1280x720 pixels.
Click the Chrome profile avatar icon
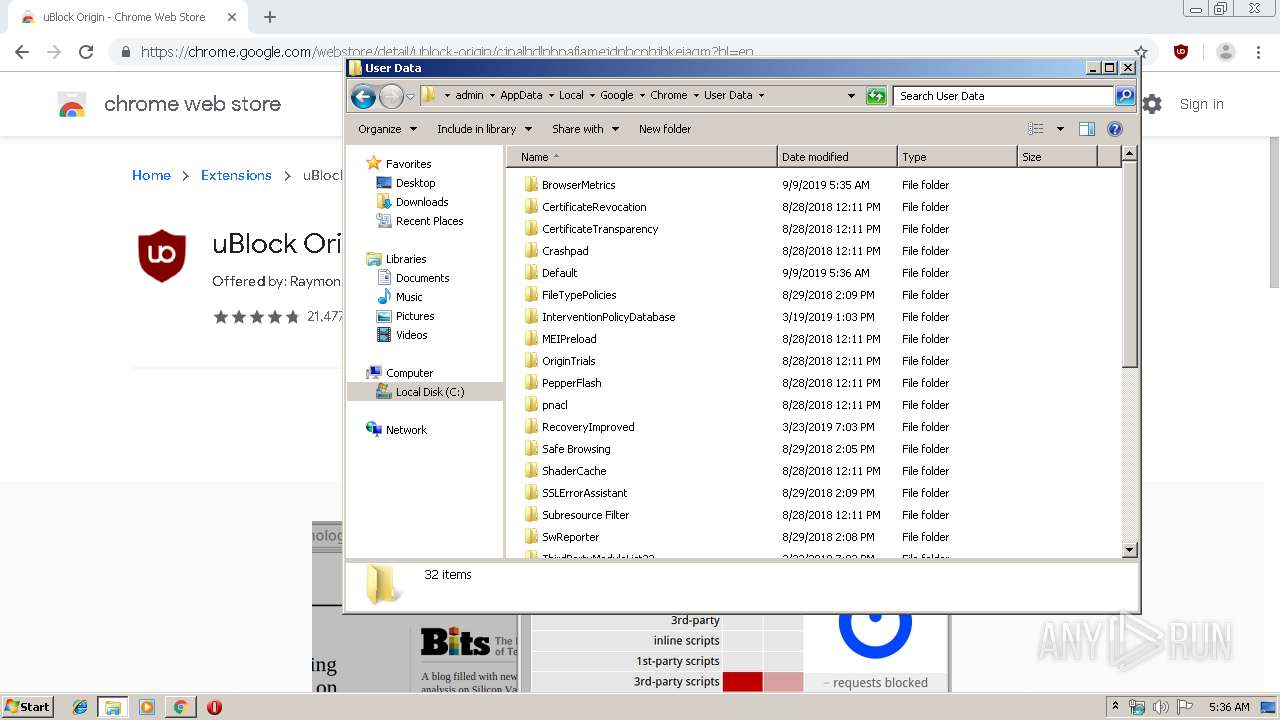[x=1226, y=52]
